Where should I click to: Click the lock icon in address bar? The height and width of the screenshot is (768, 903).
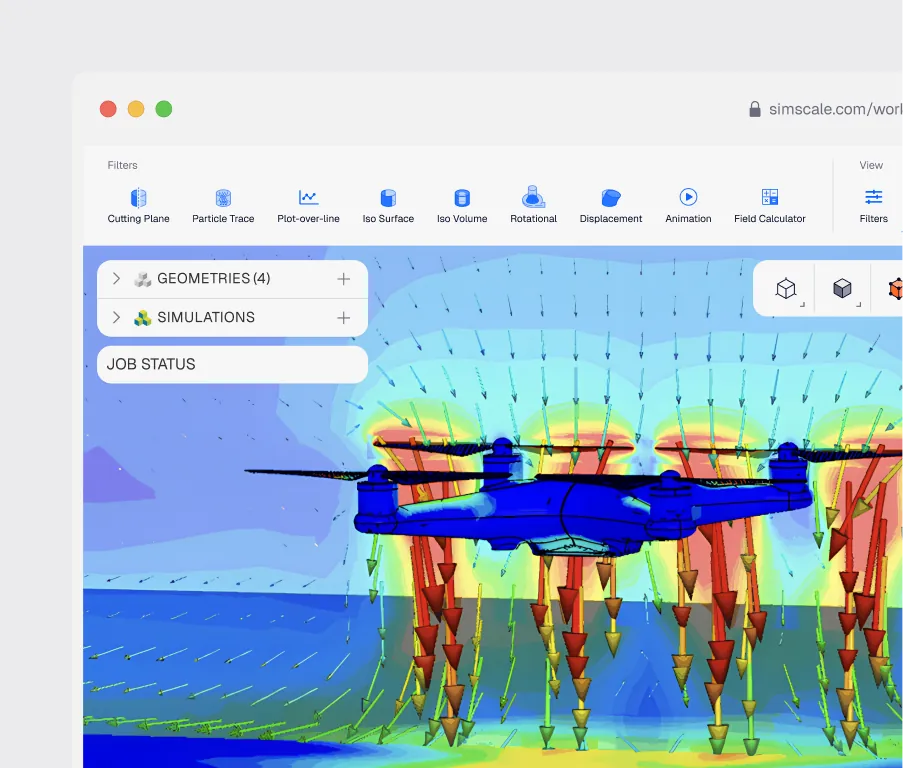click(x=754, y=109)
